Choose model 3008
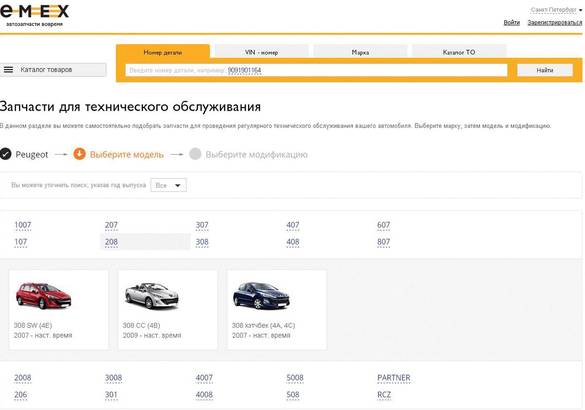The width and height of the screenshot is (585, 410). pos(113,378)
